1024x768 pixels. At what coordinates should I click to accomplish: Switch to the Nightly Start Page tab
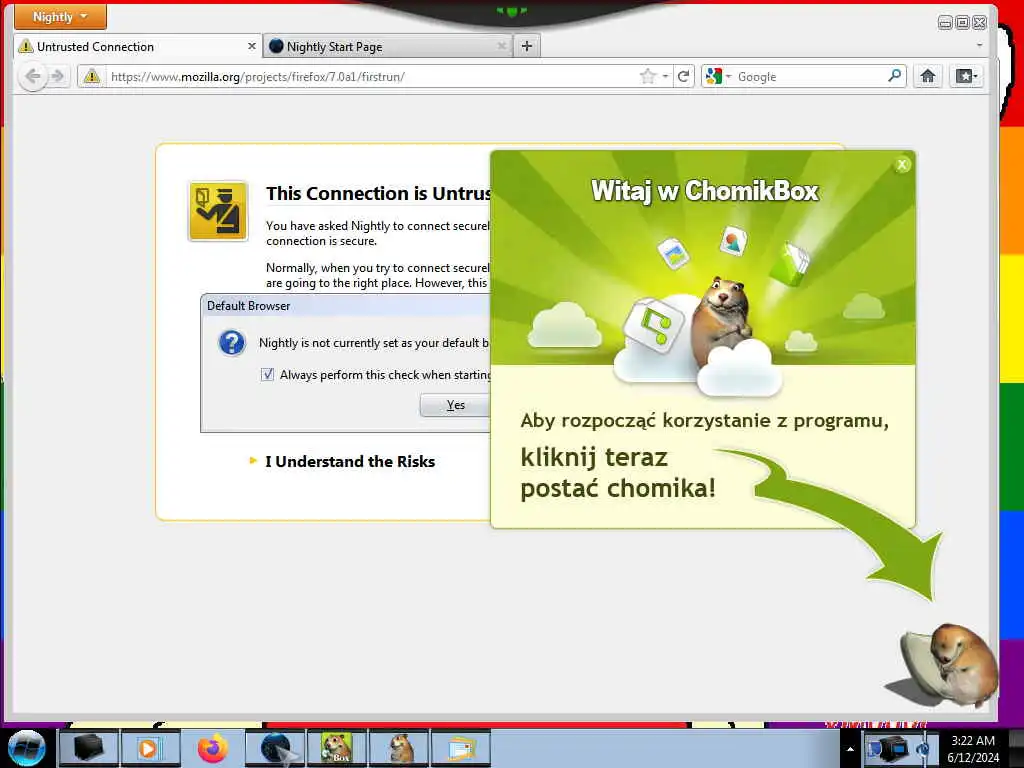388,46
